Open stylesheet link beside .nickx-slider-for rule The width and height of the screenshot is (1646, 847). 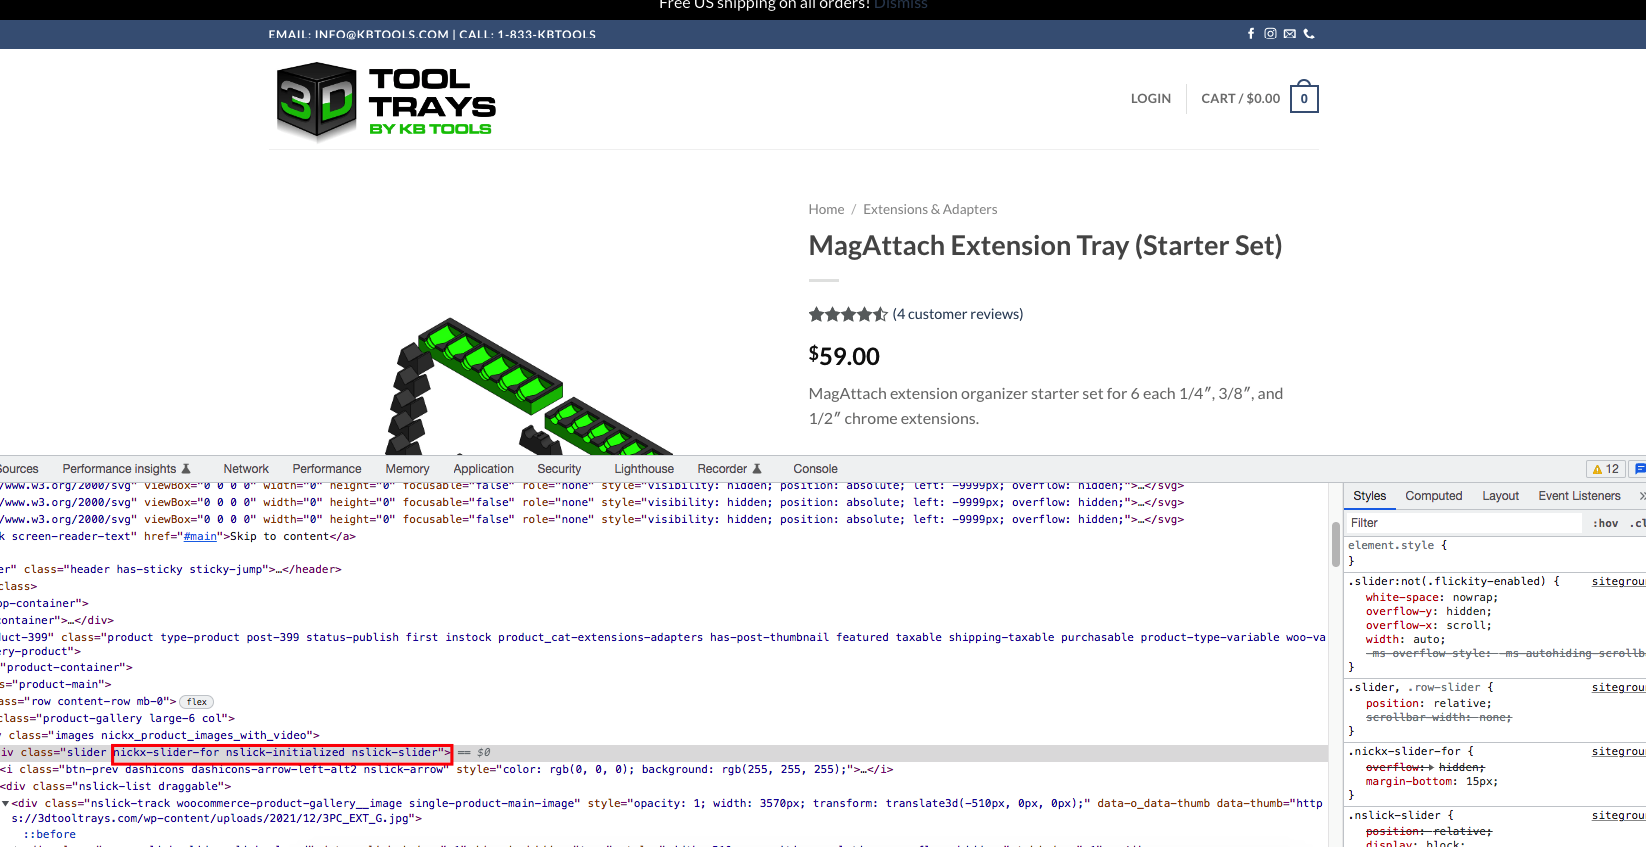(1619, 752)
